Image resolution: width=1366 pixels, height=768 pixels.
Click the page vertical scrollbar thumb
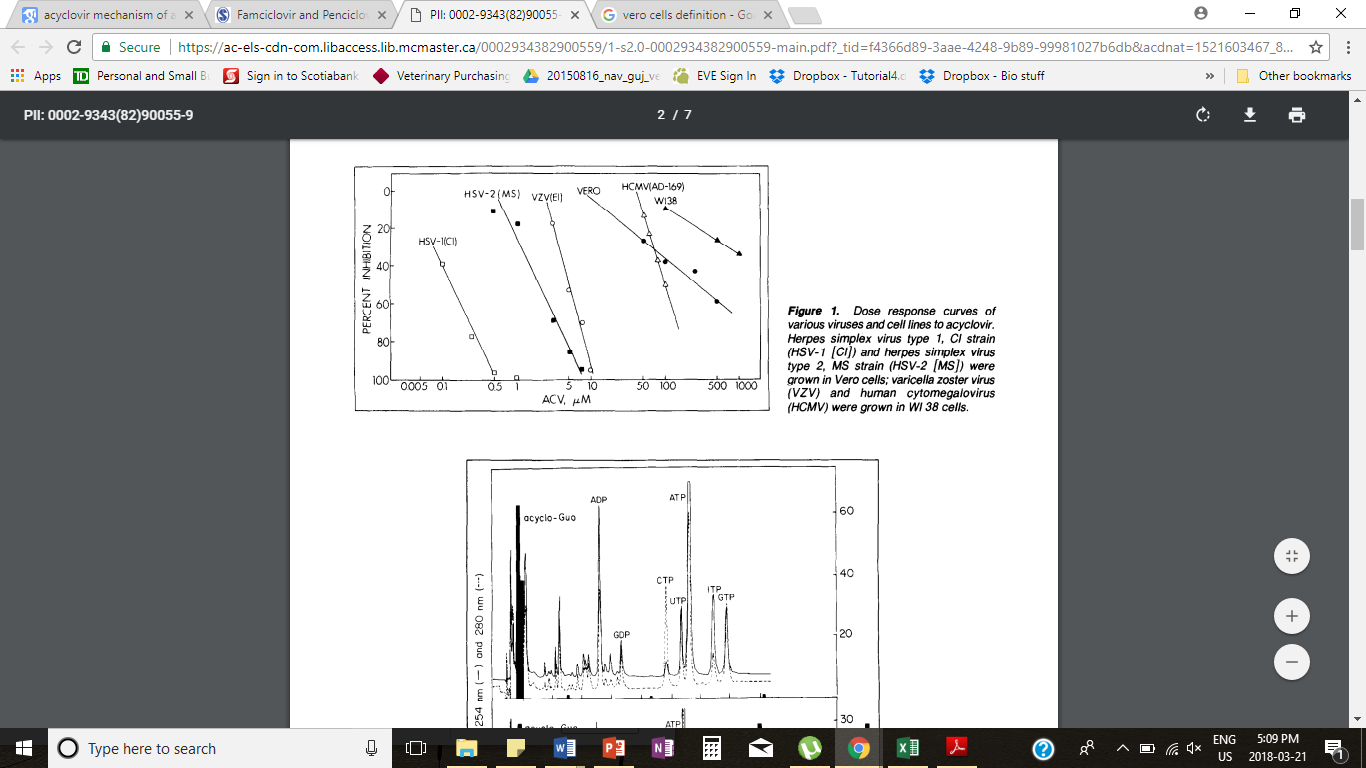click(x=1357, y=223)
